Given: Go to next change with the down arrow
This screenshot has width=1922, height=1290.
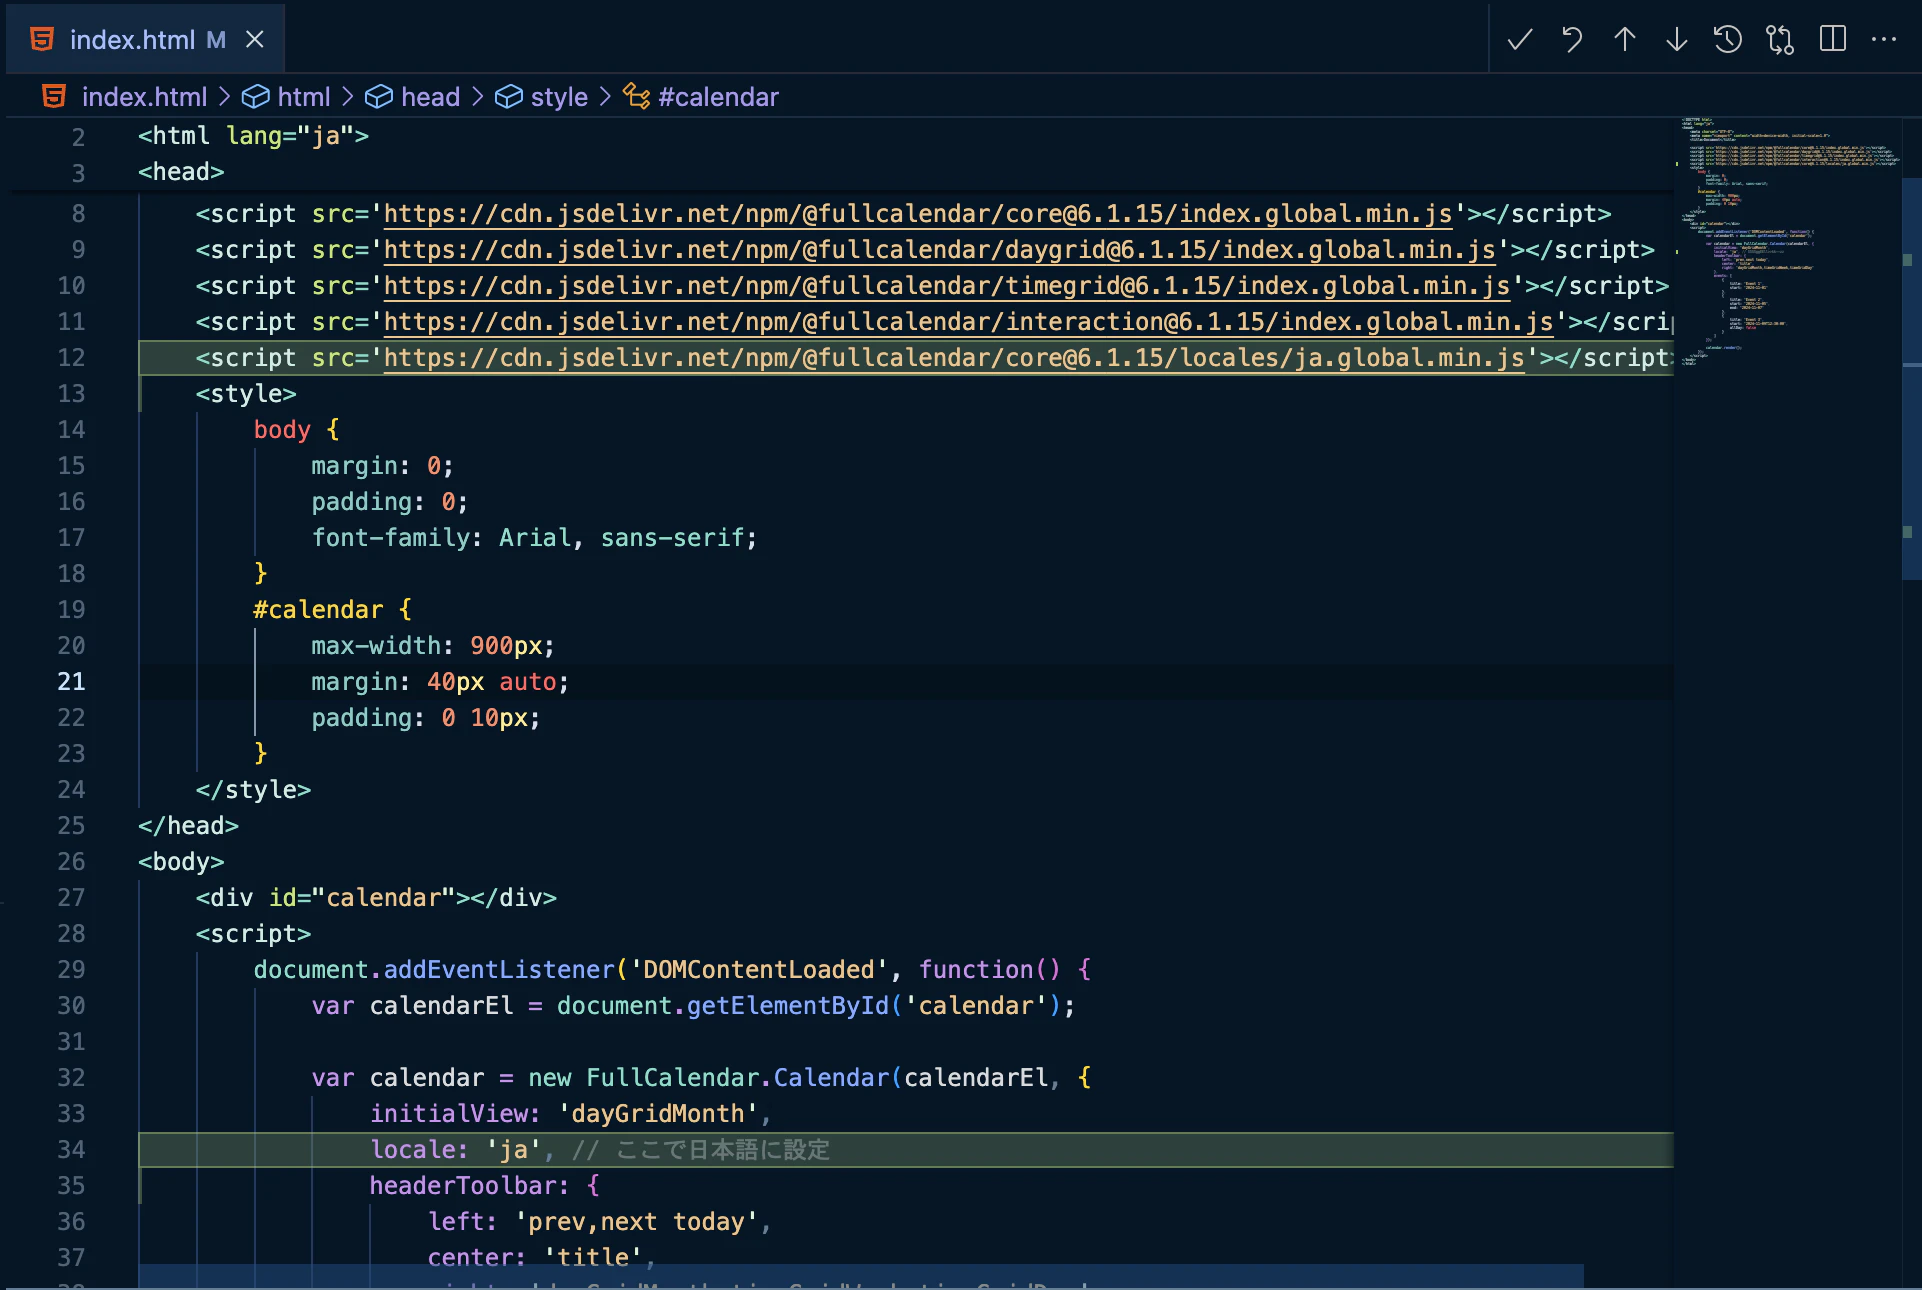Looking at the screenshot, I should tap(1677, 40).
